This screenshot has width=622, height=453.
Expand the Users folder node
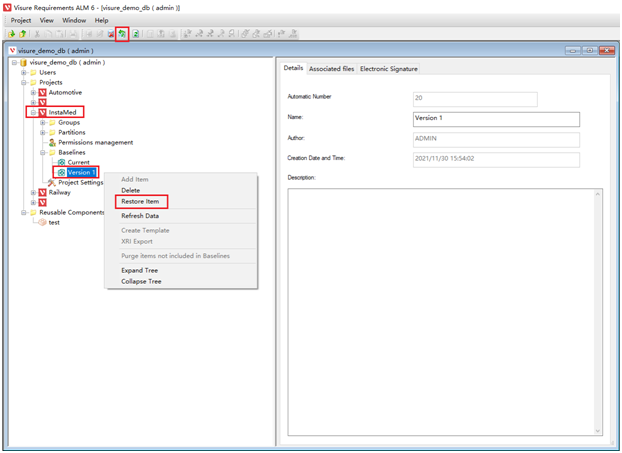click(x=24, y=73)
